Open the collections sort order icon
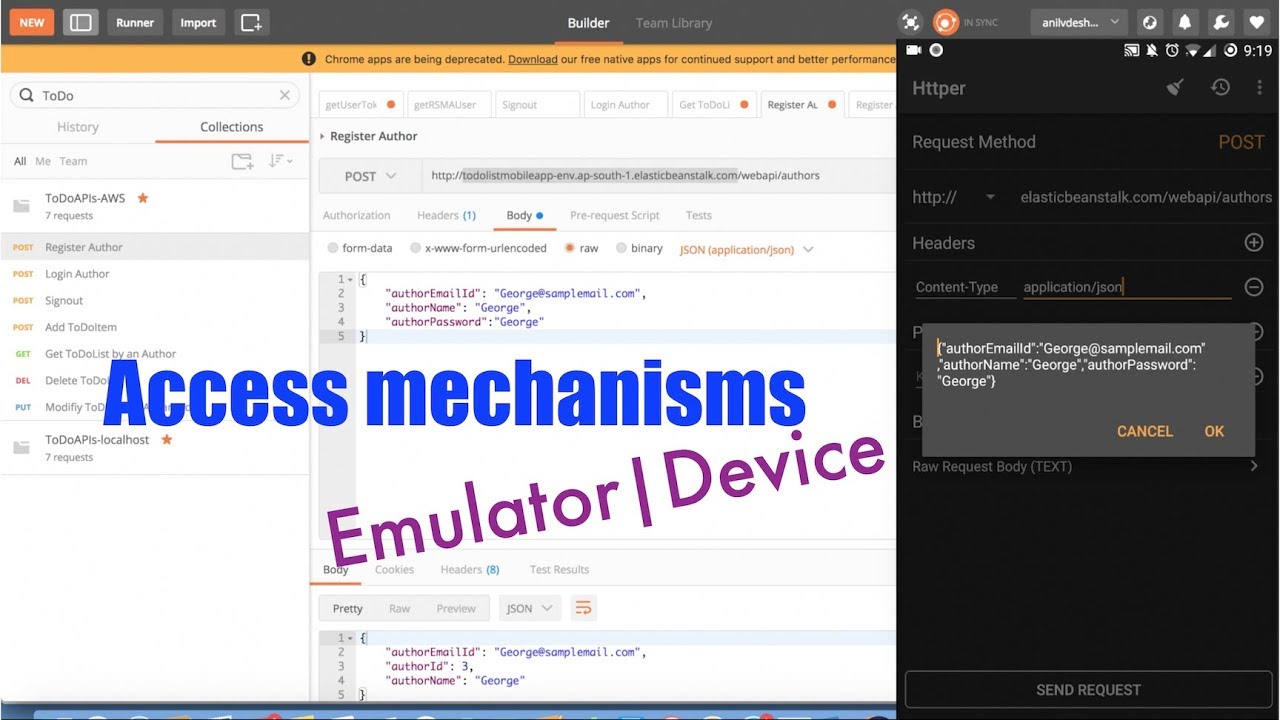Viewport: 1280px width, 720px height. 280,161
